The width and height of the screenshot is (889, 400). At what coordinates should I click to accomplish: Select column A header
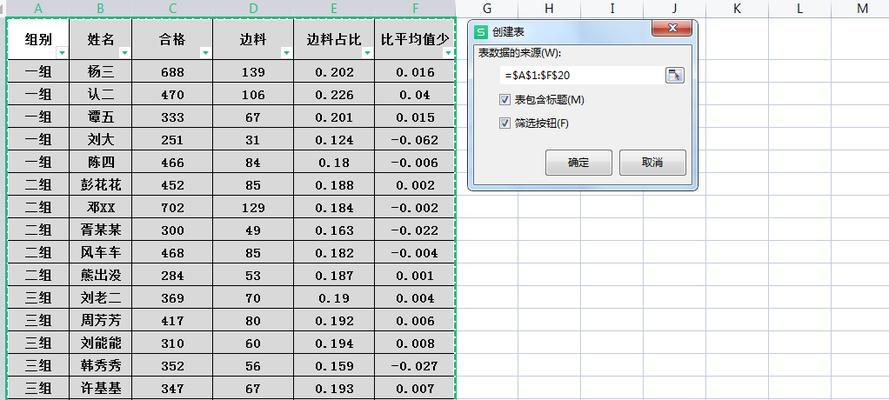pos(38,8)
